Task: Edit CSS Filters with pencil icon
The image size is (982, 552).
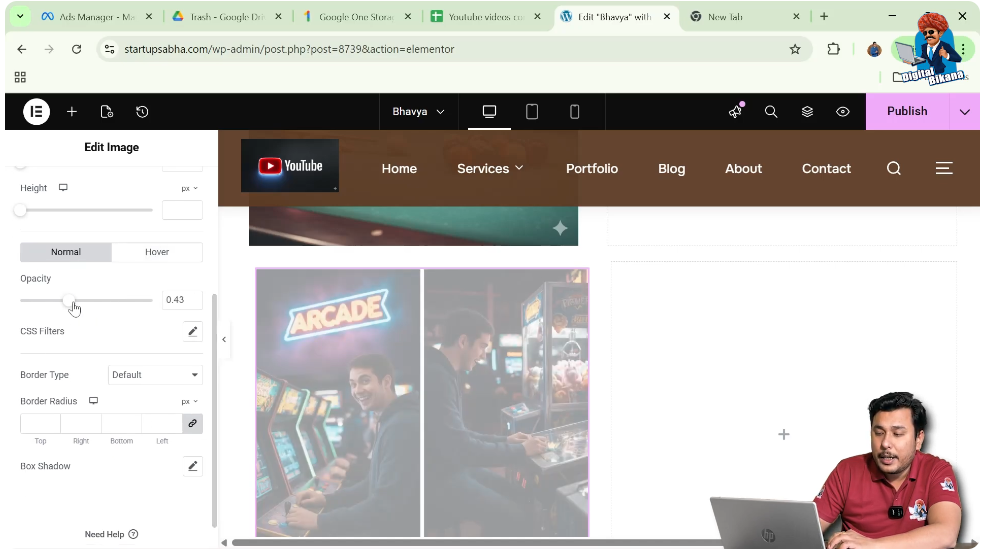Action: point(192,331)
